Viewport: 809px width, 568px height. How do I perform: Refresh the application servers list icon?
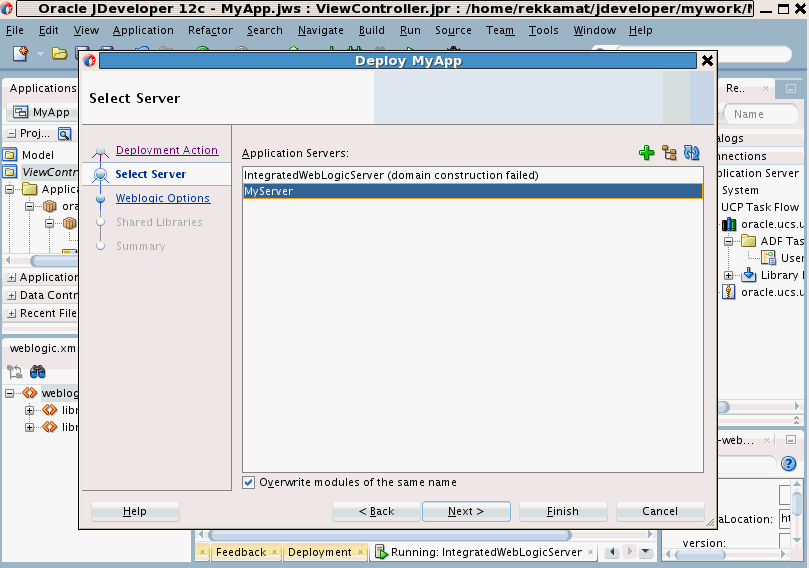pos(691,153)
